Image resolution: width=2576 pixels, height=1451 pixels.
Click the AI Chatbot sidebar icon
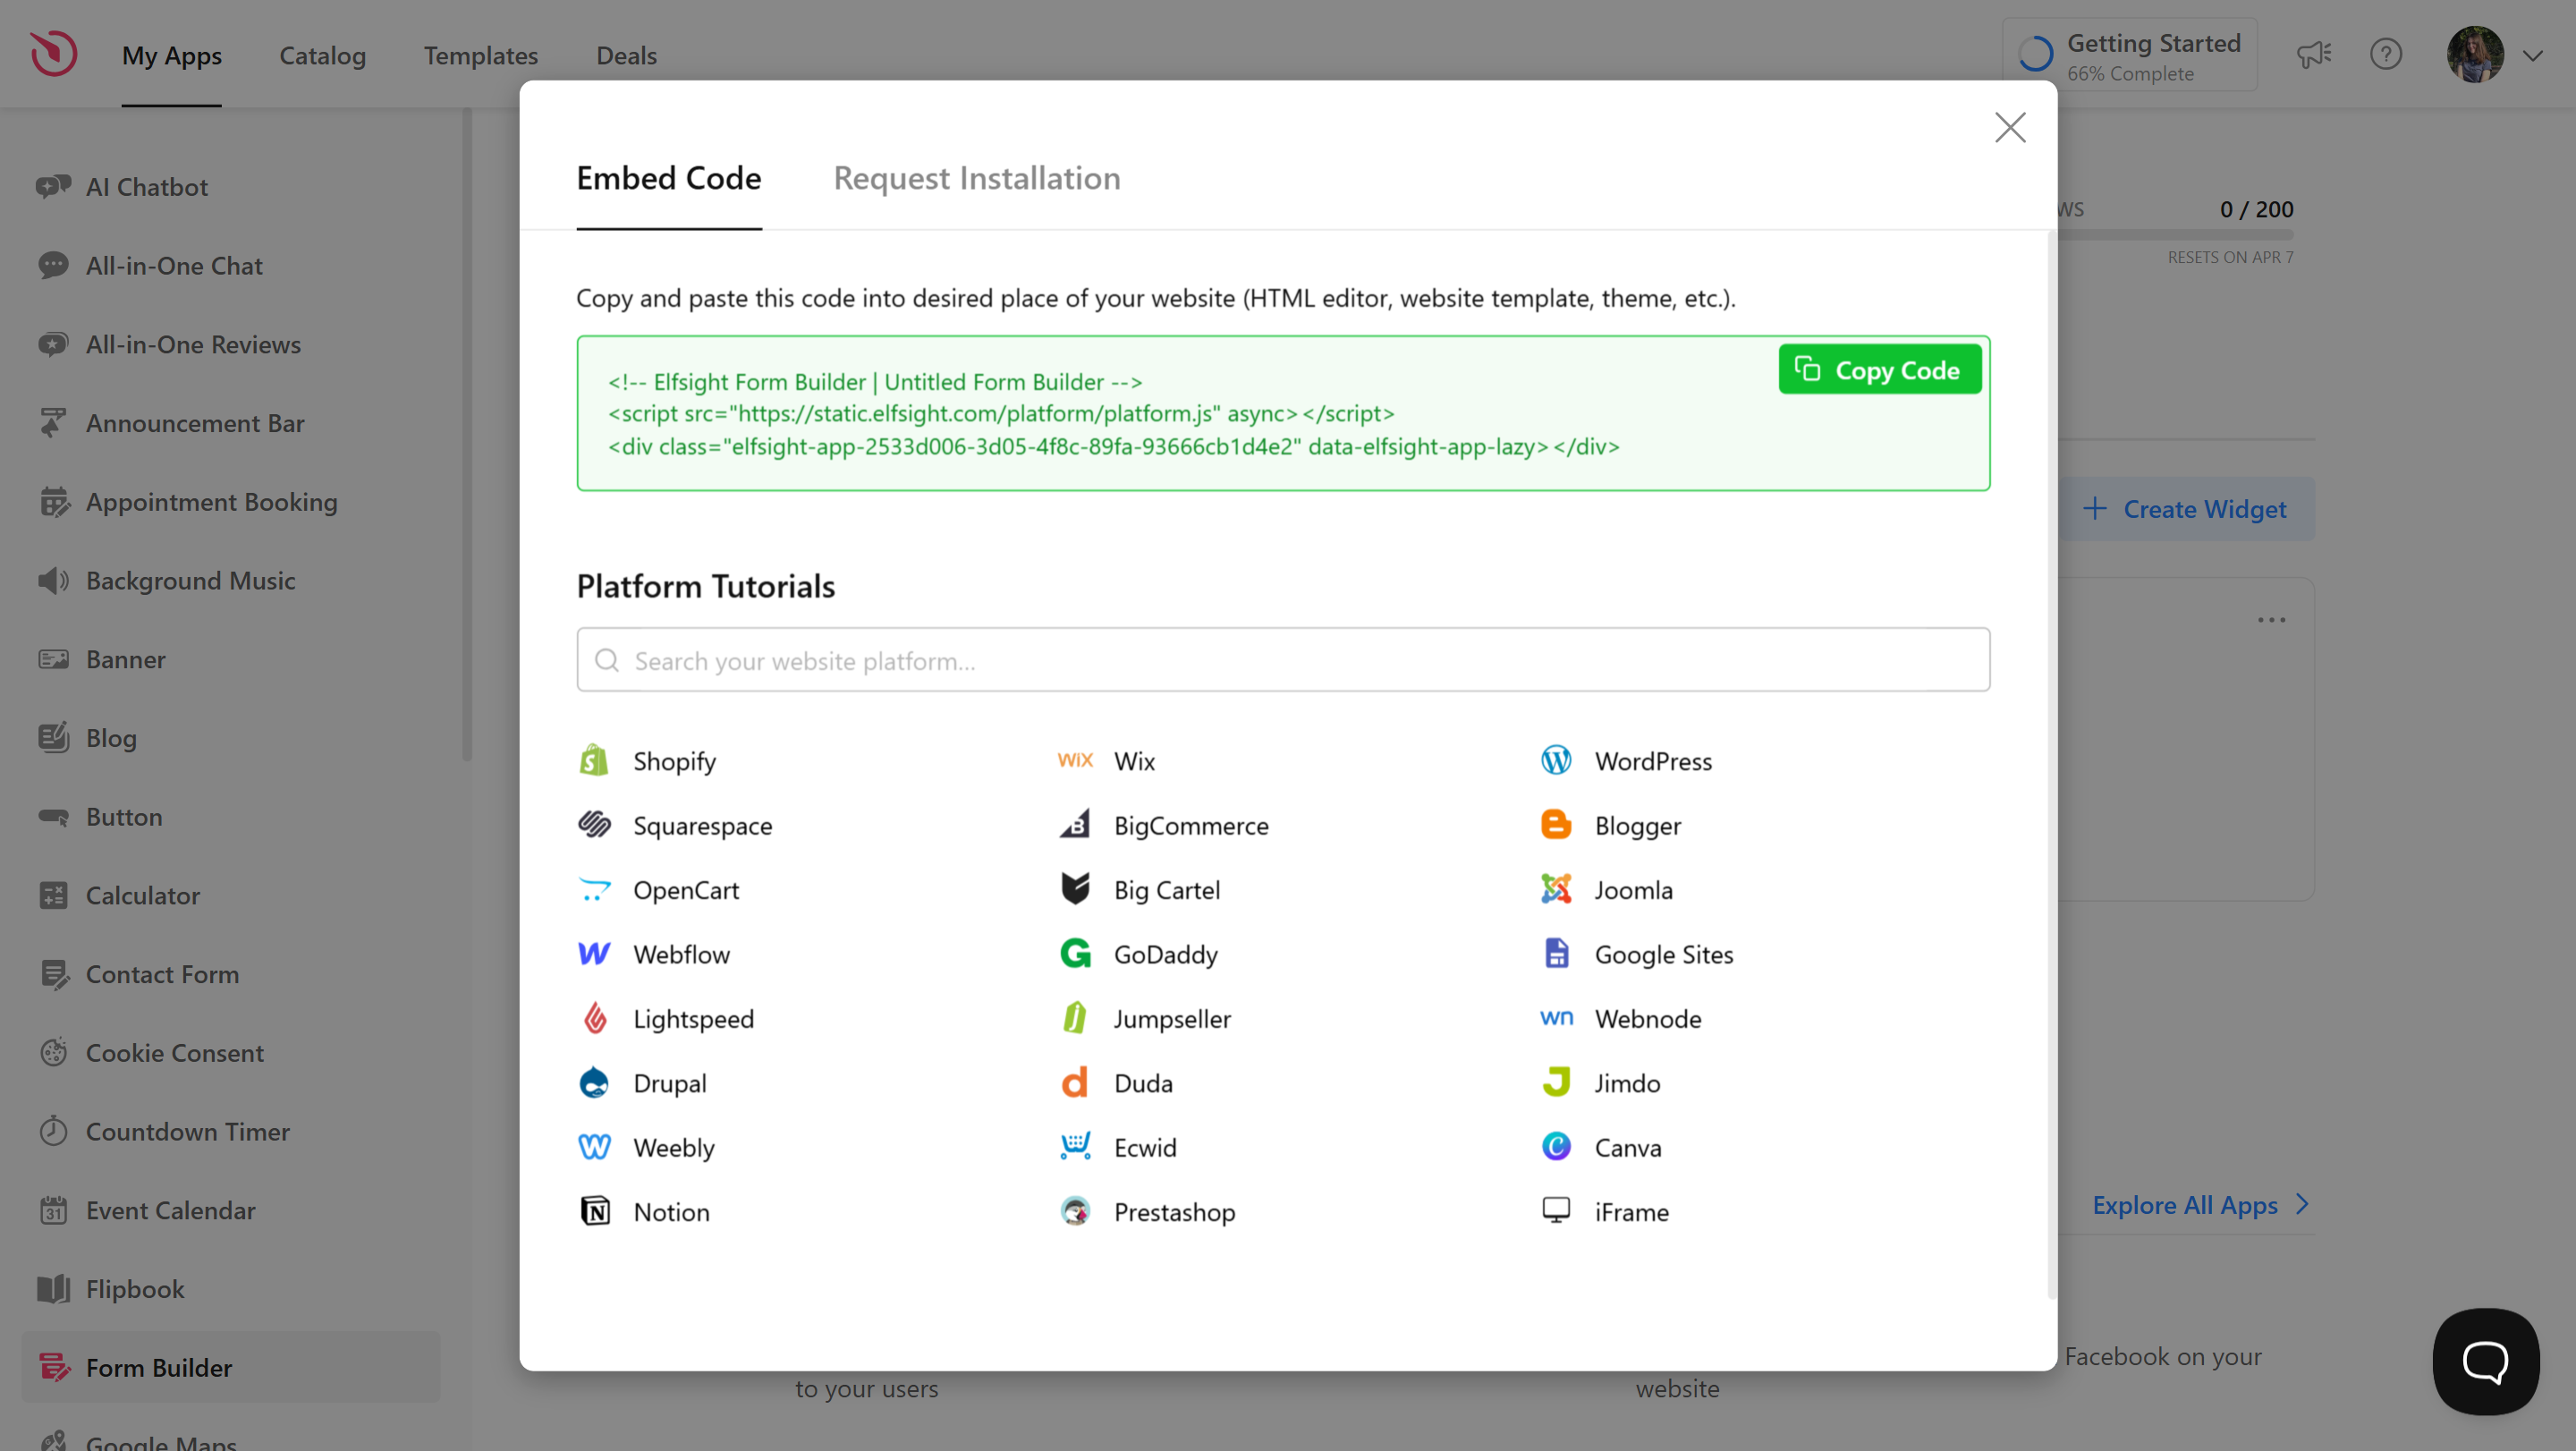(53, 186)
